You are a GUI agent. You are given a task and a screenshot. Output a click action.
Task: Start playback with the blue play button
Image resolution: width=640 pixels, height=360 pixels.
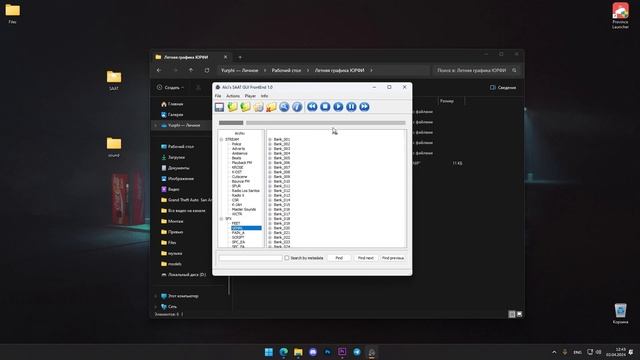tap(338, 107)
